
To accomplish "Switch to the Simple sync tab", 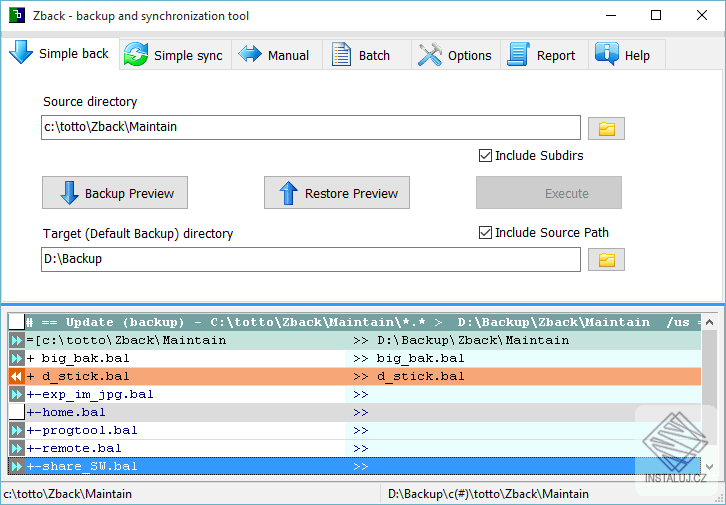I will pyautogui.click(x=175, y=55).
